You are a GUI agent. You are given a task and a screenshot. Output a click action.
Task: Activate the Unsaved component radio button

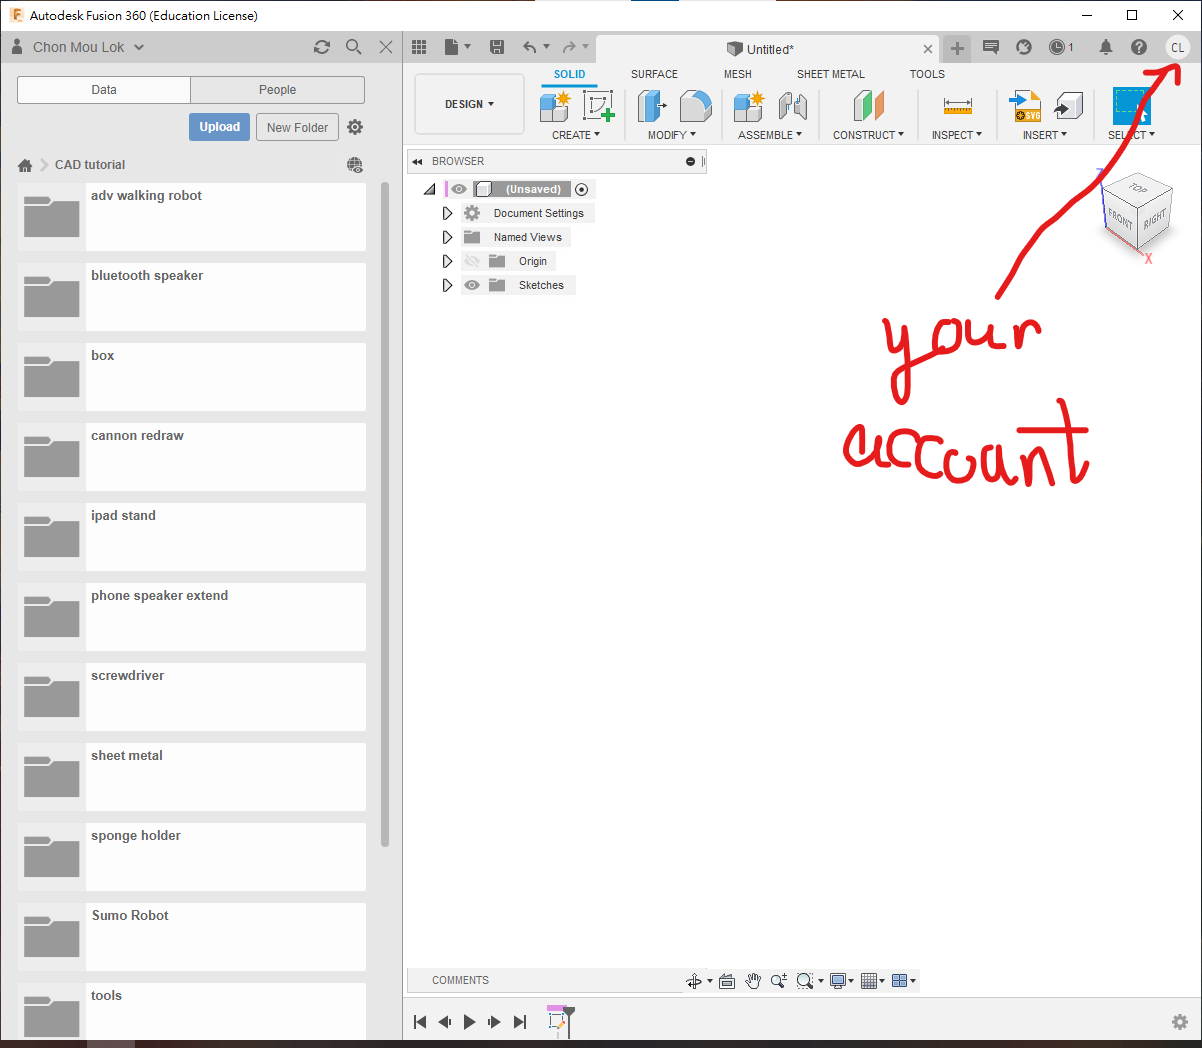click(582, 189)
